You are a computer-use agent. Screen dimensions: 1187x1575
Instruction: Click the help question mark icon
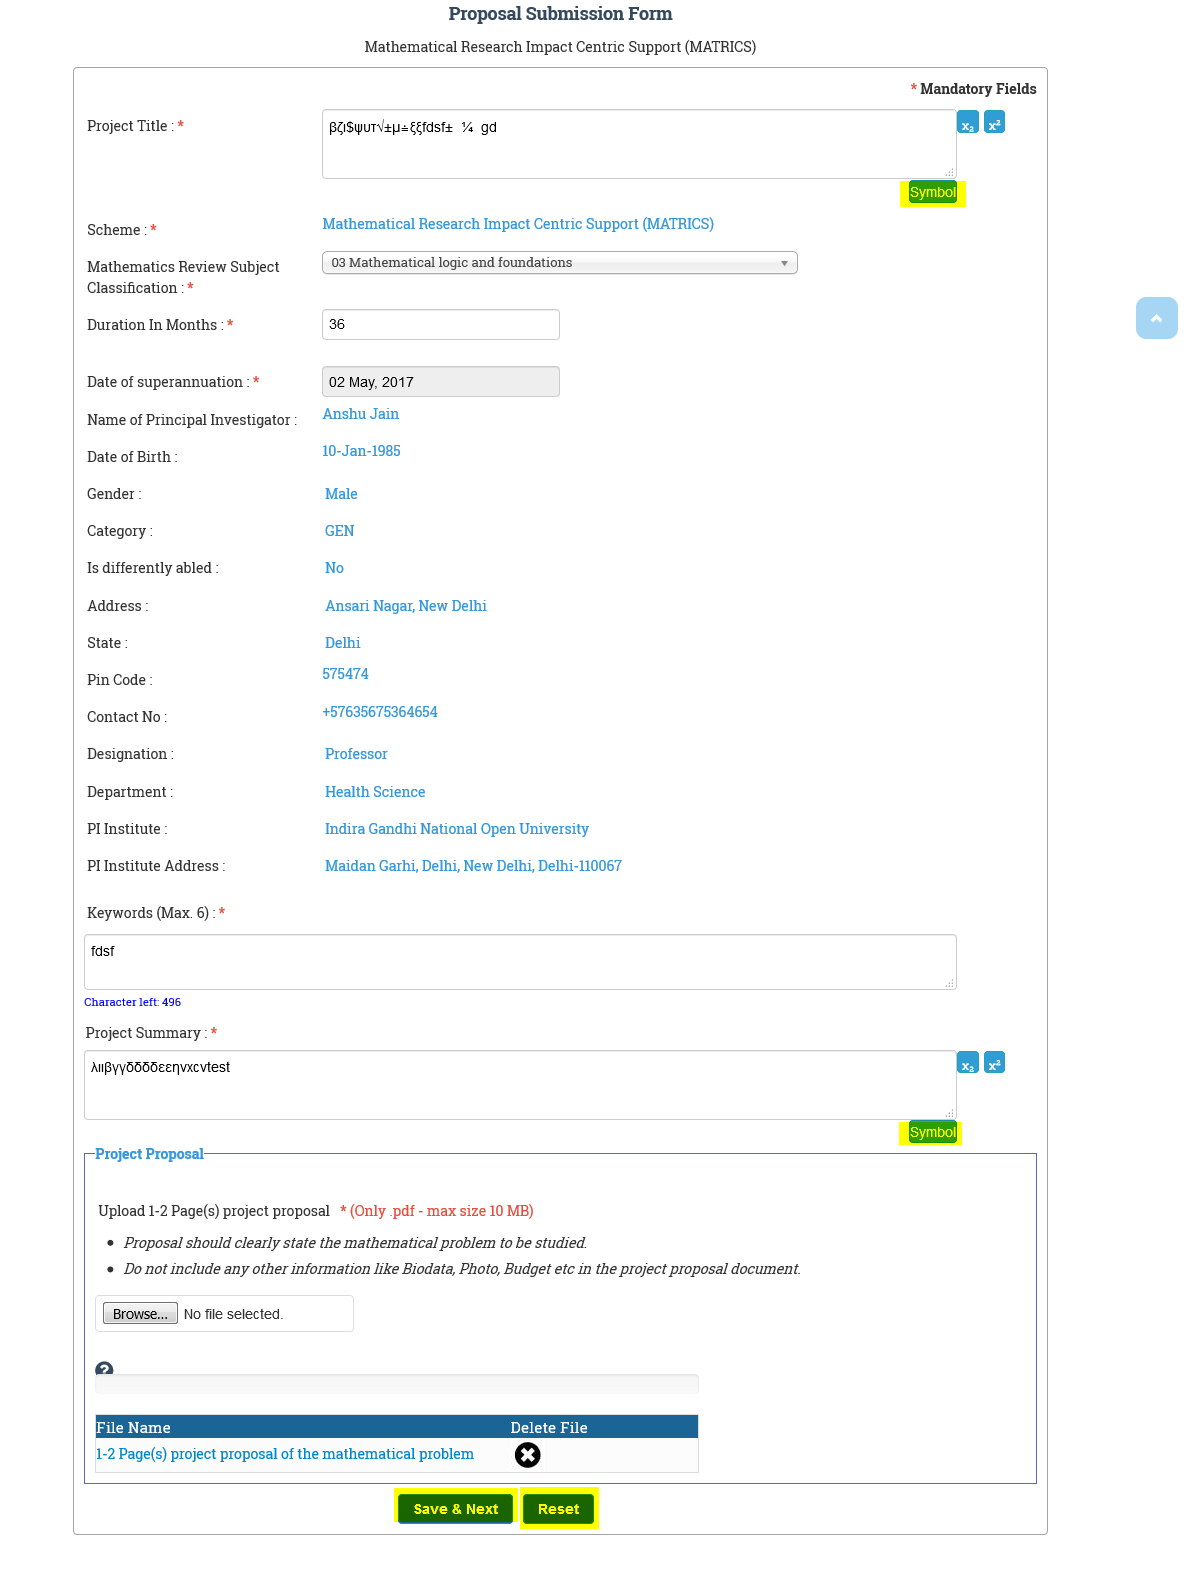[x=104, y=1370]
